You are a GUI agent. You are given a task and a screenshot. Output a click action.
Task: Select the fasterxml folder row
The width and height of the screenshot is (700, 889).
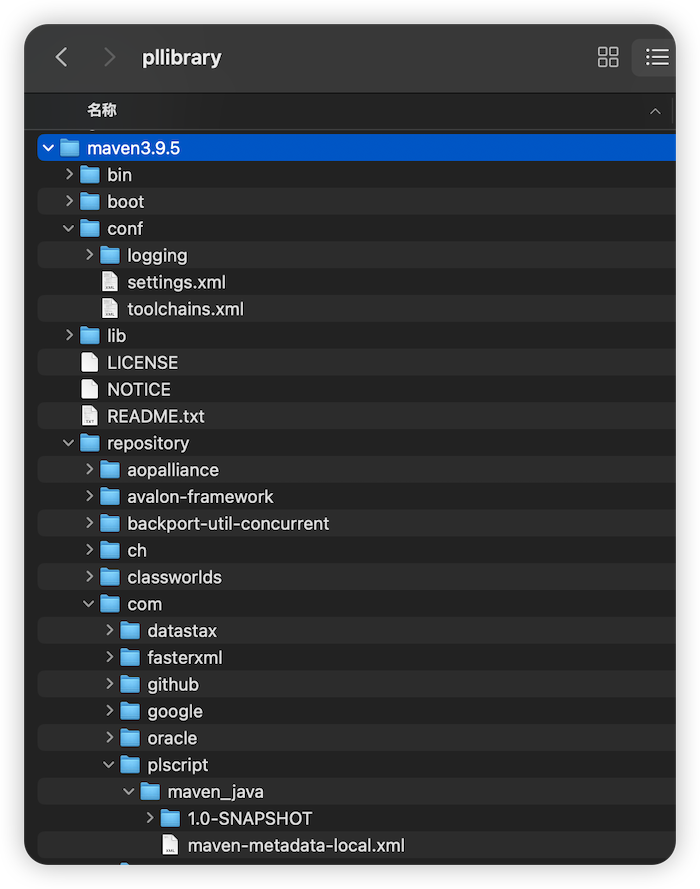pyautogui.click(x=357, y=657)
